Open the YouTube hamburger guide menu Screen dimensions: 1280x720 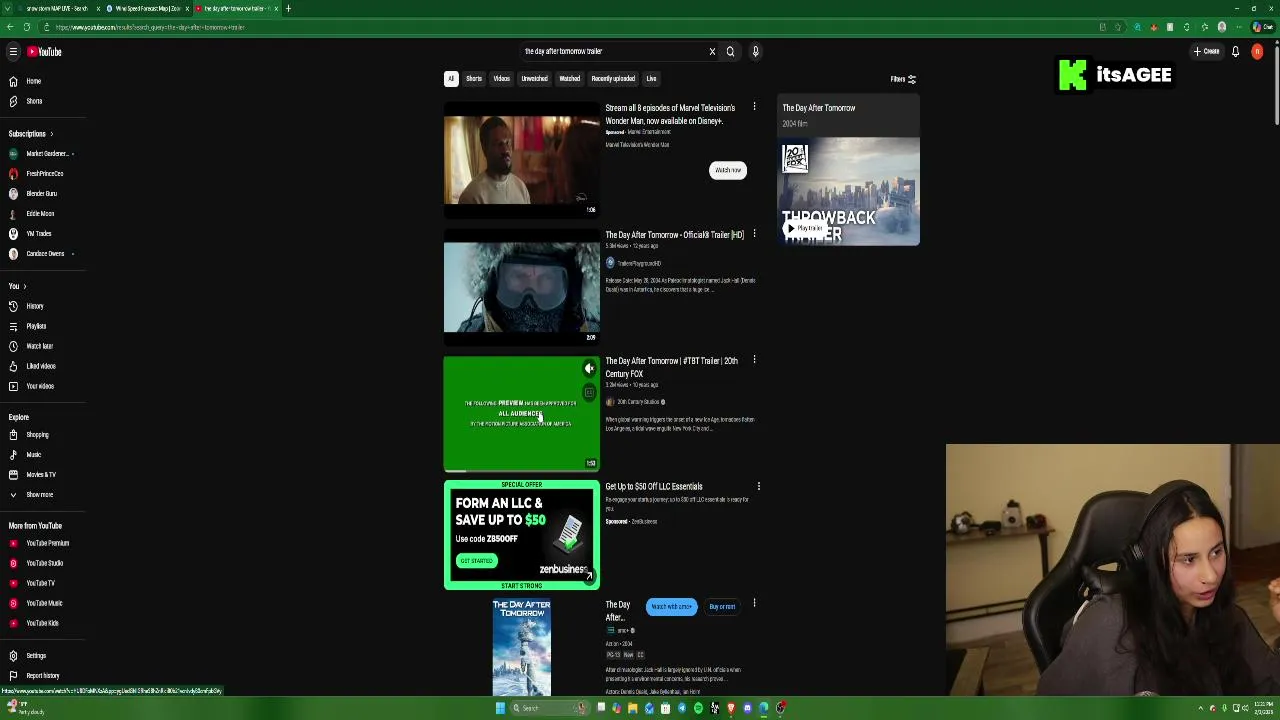coord(13,52)
